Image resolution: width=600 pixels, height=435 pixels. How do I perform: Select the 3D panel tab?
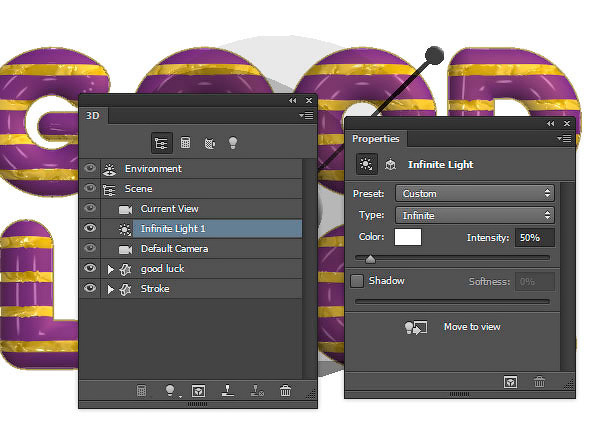coord(93,116)
